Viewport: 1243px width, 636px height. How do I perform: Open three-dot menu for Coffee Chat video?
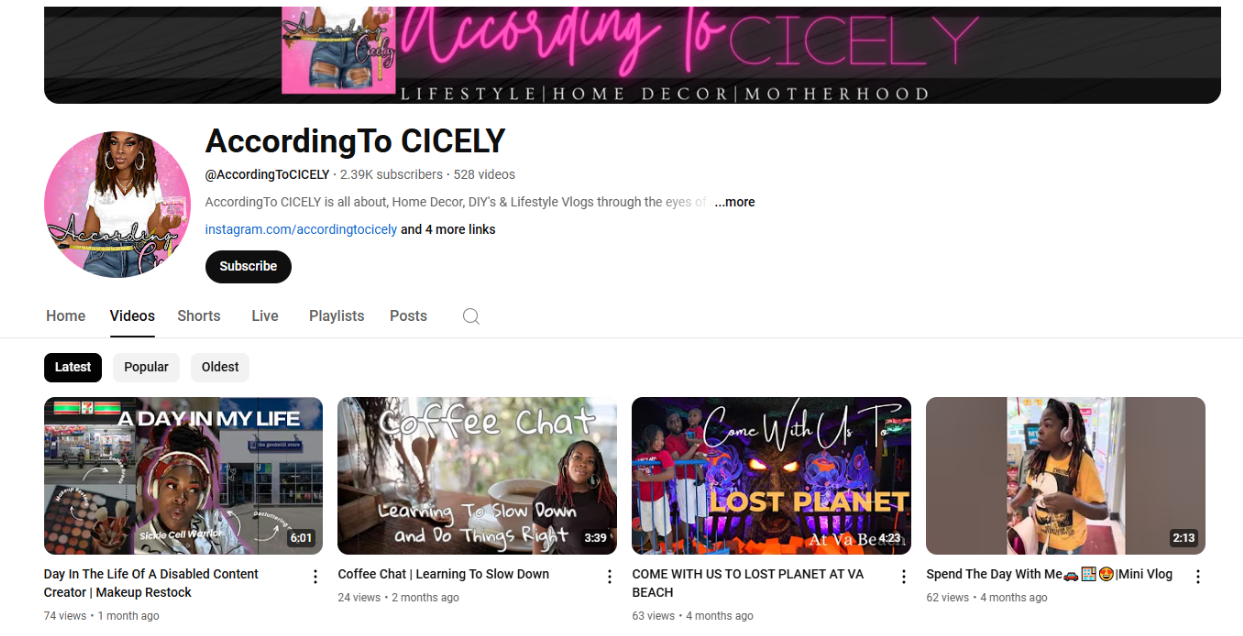[x=609, y=576]
